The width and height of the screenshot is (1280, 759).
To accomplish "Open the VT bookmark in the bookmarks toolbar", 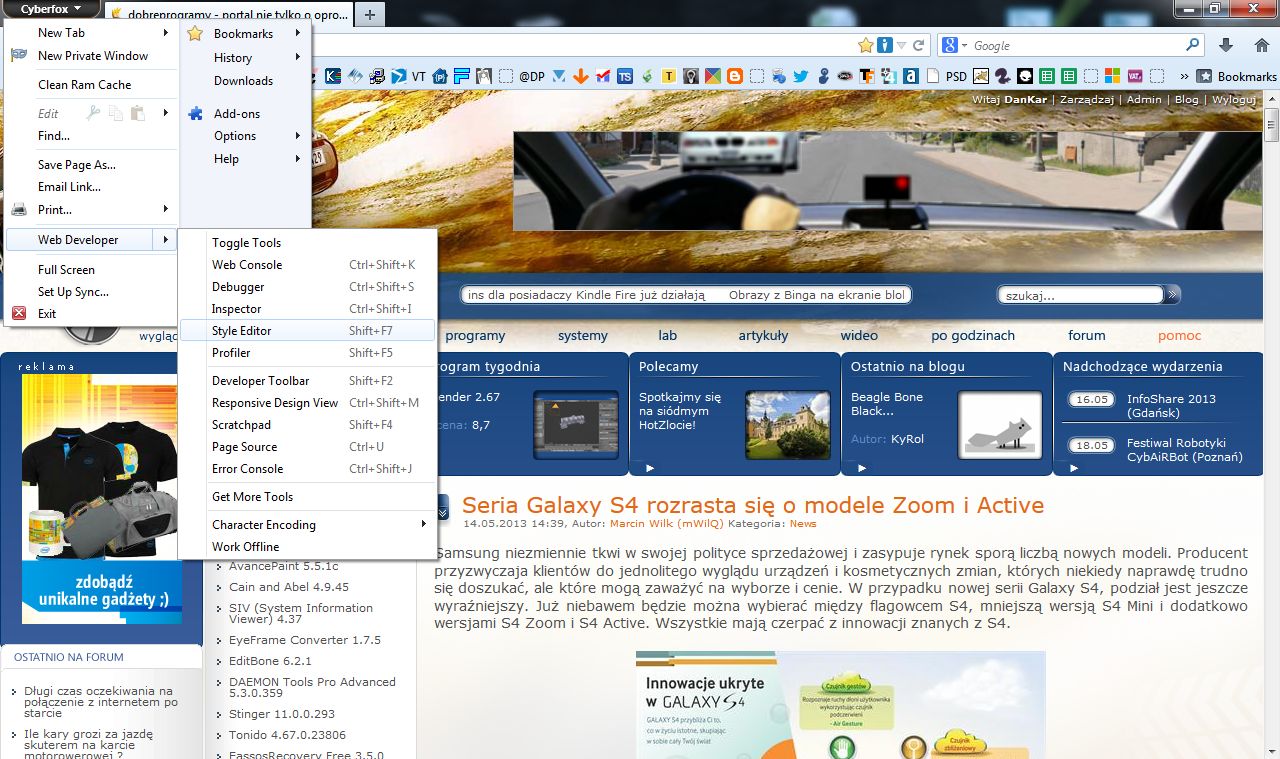I will pos(419,76).
